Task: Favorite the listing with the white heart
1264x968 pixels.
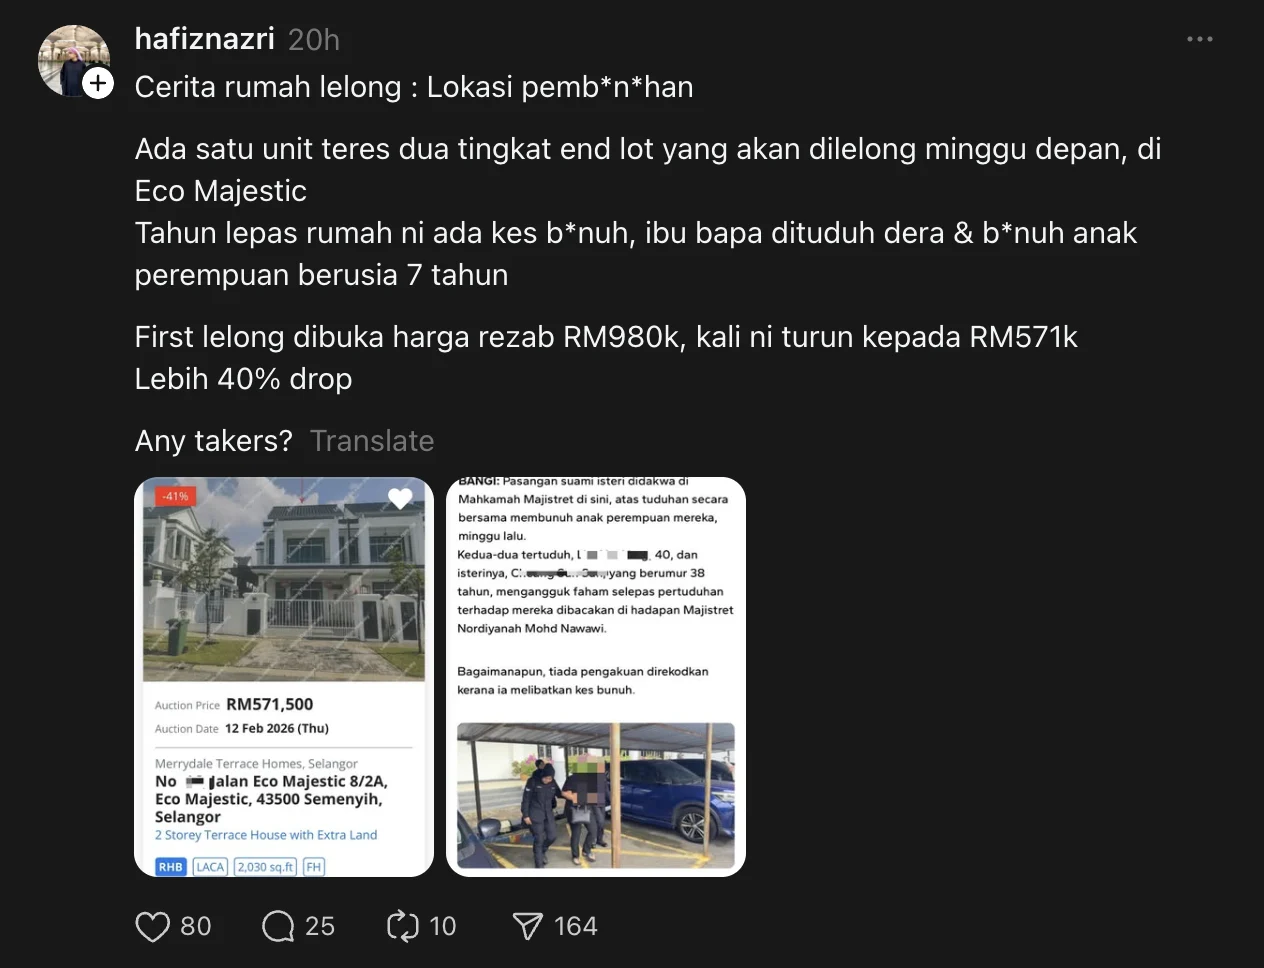Action: [x=400, y=498]
